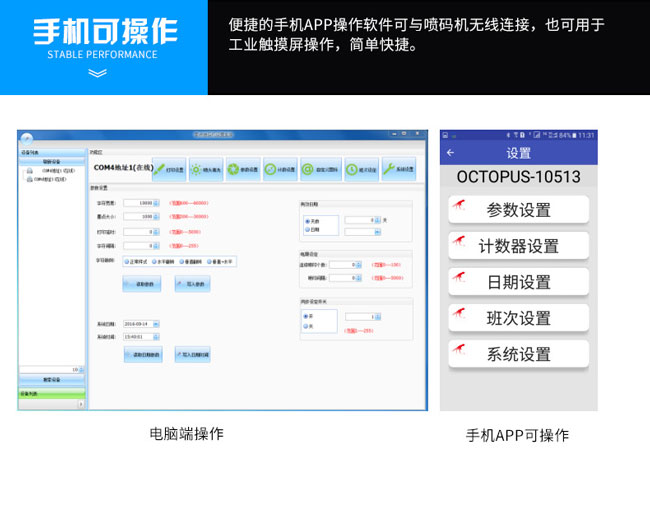Expand first COM device in the device tree
Viewport: 650px width, 512px height.
point(28,171)
